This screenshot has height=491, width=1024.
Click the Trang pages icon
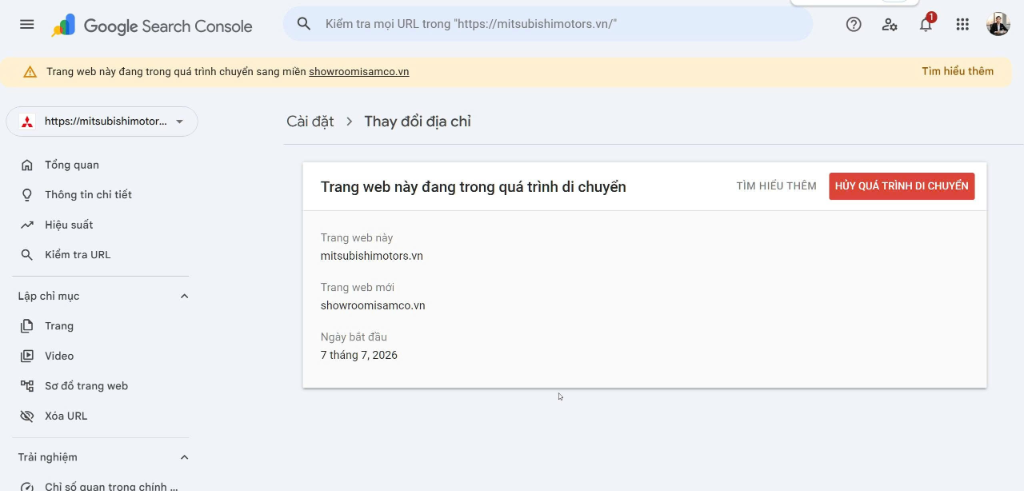click(27, 326)
